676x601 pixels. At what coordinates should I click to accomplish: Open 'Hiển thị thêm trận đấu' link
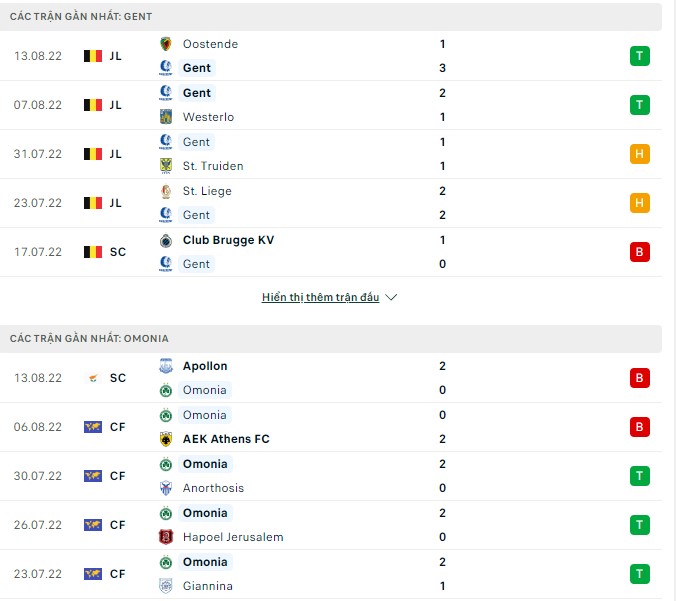coord(320,298)
